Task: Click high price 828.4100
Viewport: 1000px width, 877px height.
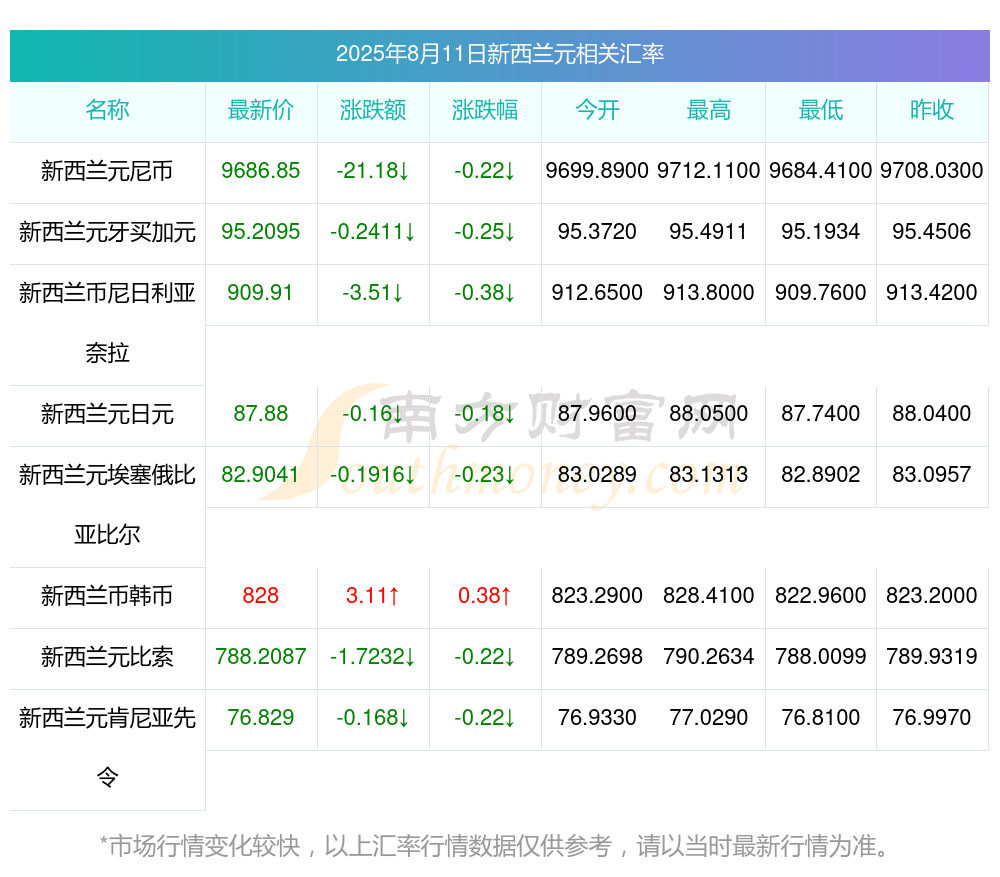Action: [709, 596]
